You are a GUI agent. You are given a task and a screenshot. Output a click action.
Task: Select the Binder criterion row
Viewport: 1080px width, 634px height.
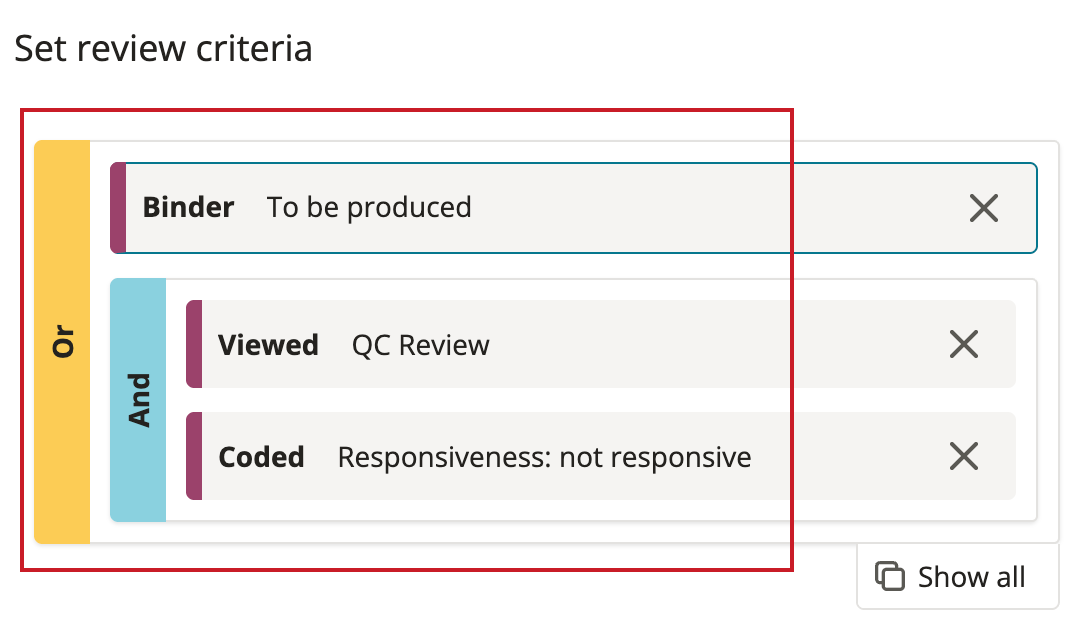(x=574, y=208)
